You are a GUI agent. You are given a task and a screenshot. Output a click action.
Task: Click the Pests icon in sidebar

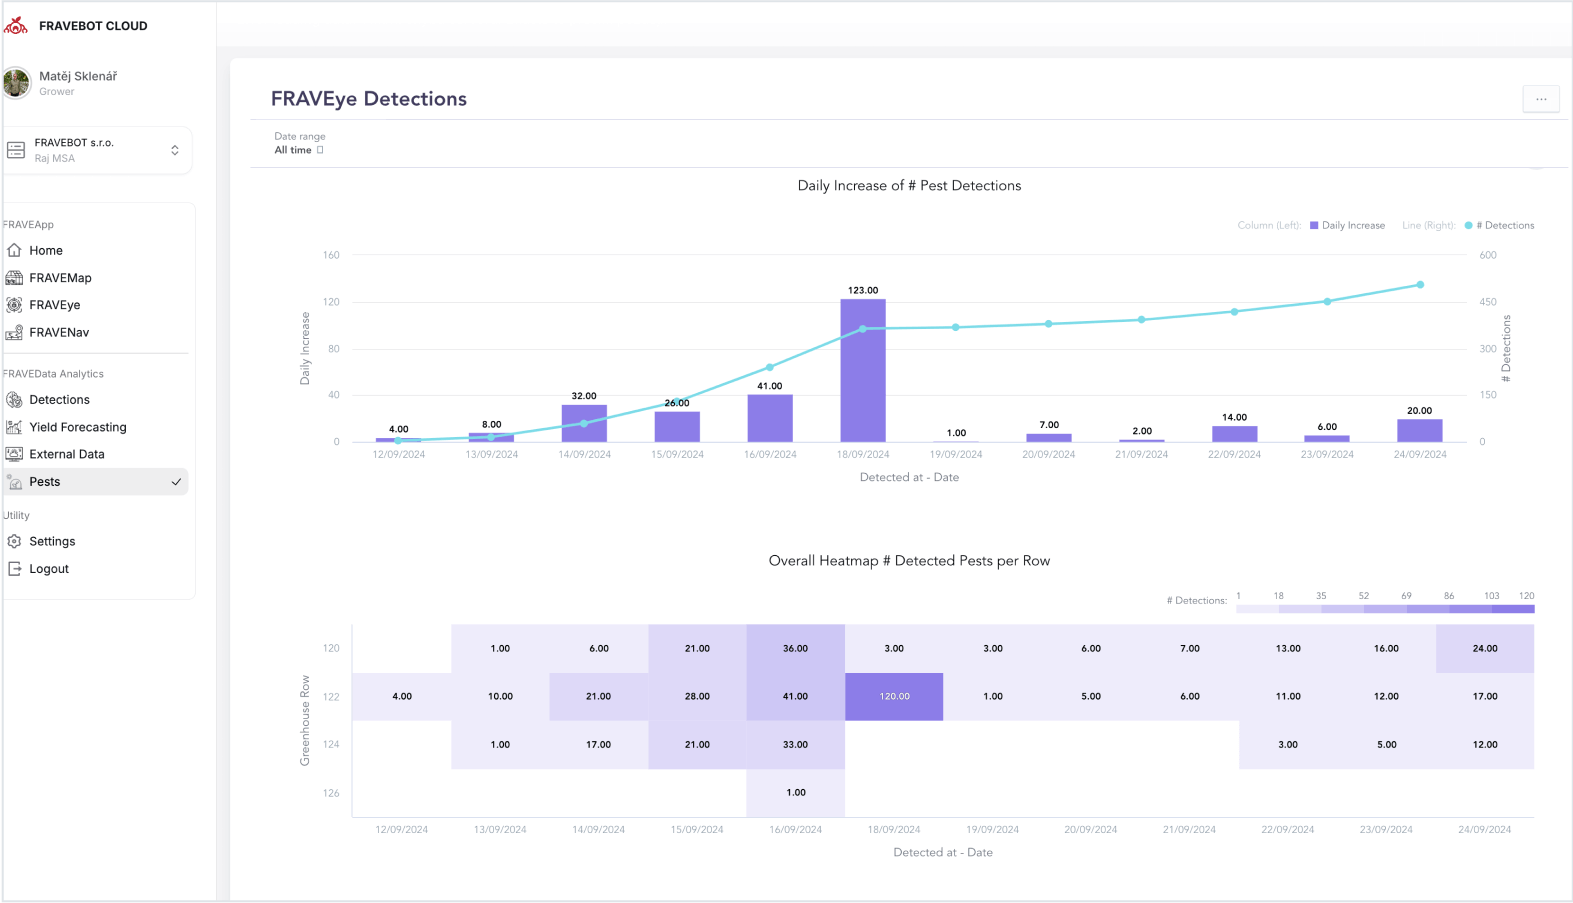pyautogui.click(x=14, y=482)
